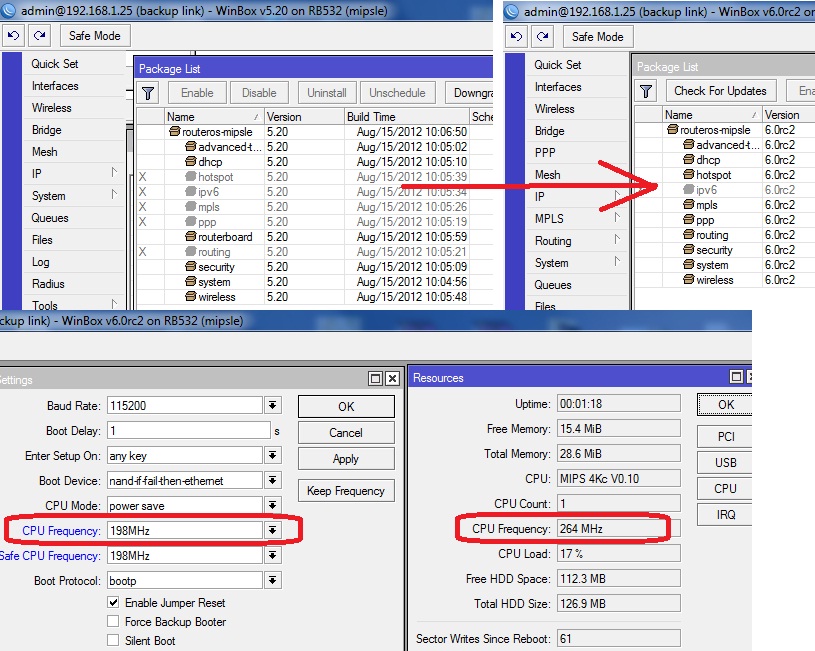Viewport: 815px width, 651px height.
Task: Open filter icon in v5.20 Package List
Action: click(148, 93)
